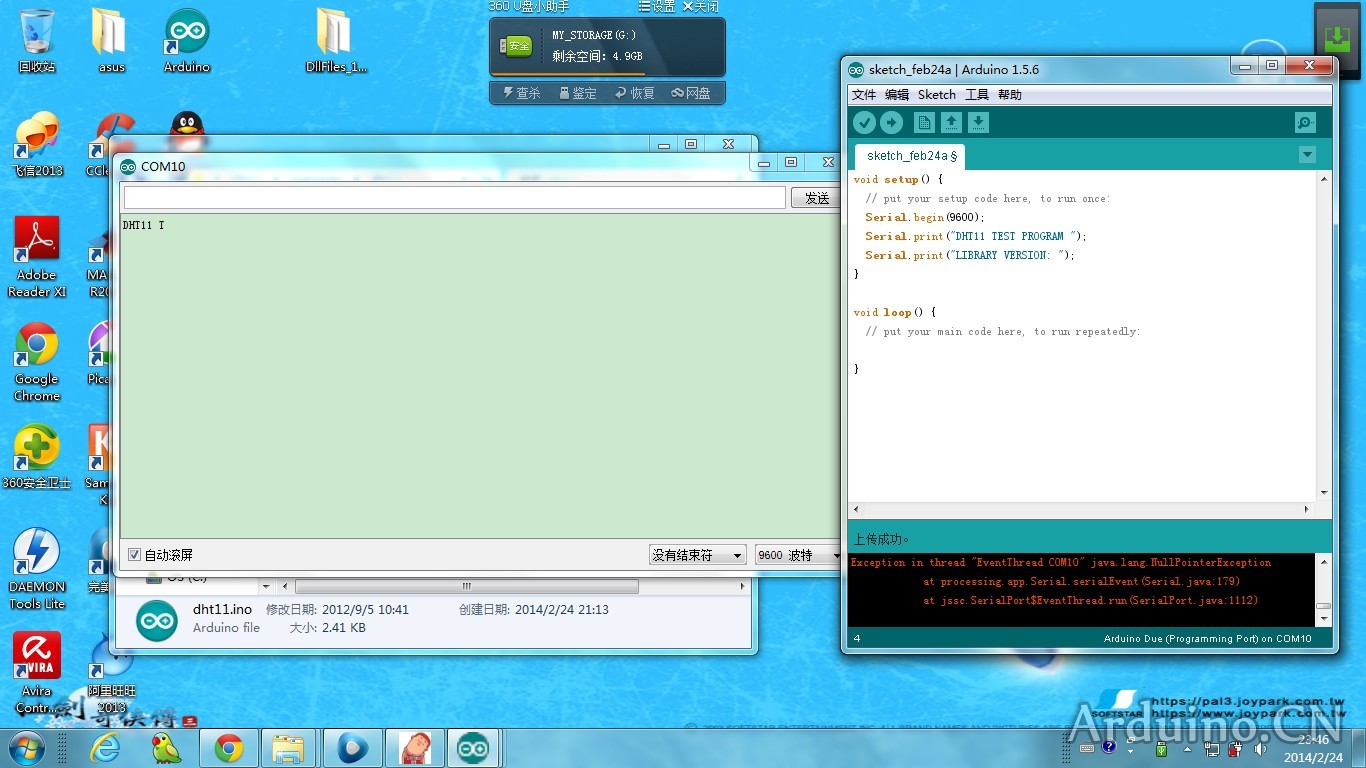Viewport: 1366px width, 768px height.
Task: Open Google Chrome desktop shortcut
Action: [x=37, y=362]
